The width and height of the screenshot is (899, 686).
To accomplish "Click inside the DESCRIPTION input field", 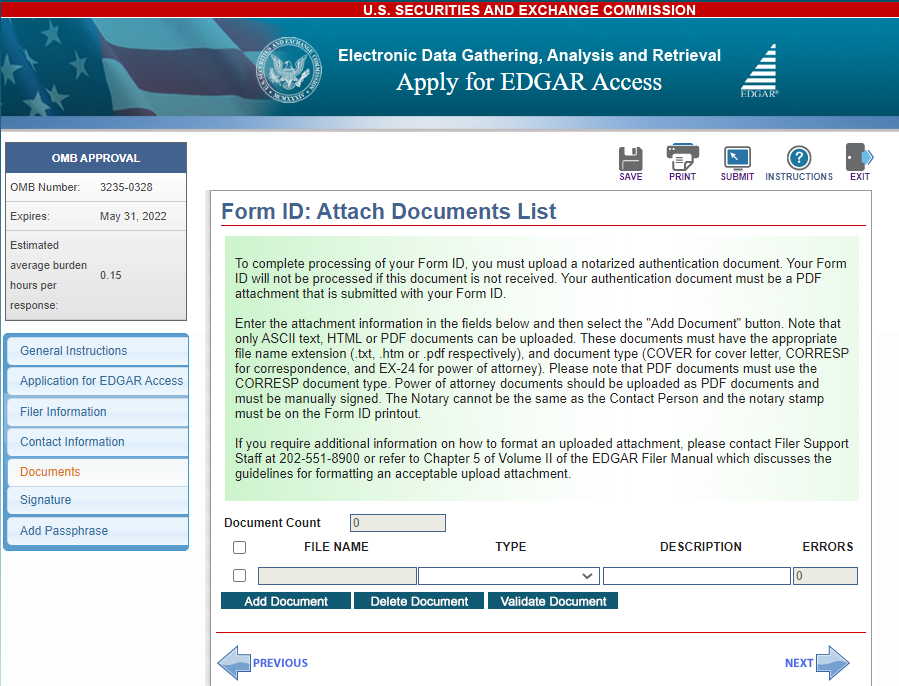I will [695, 575].
